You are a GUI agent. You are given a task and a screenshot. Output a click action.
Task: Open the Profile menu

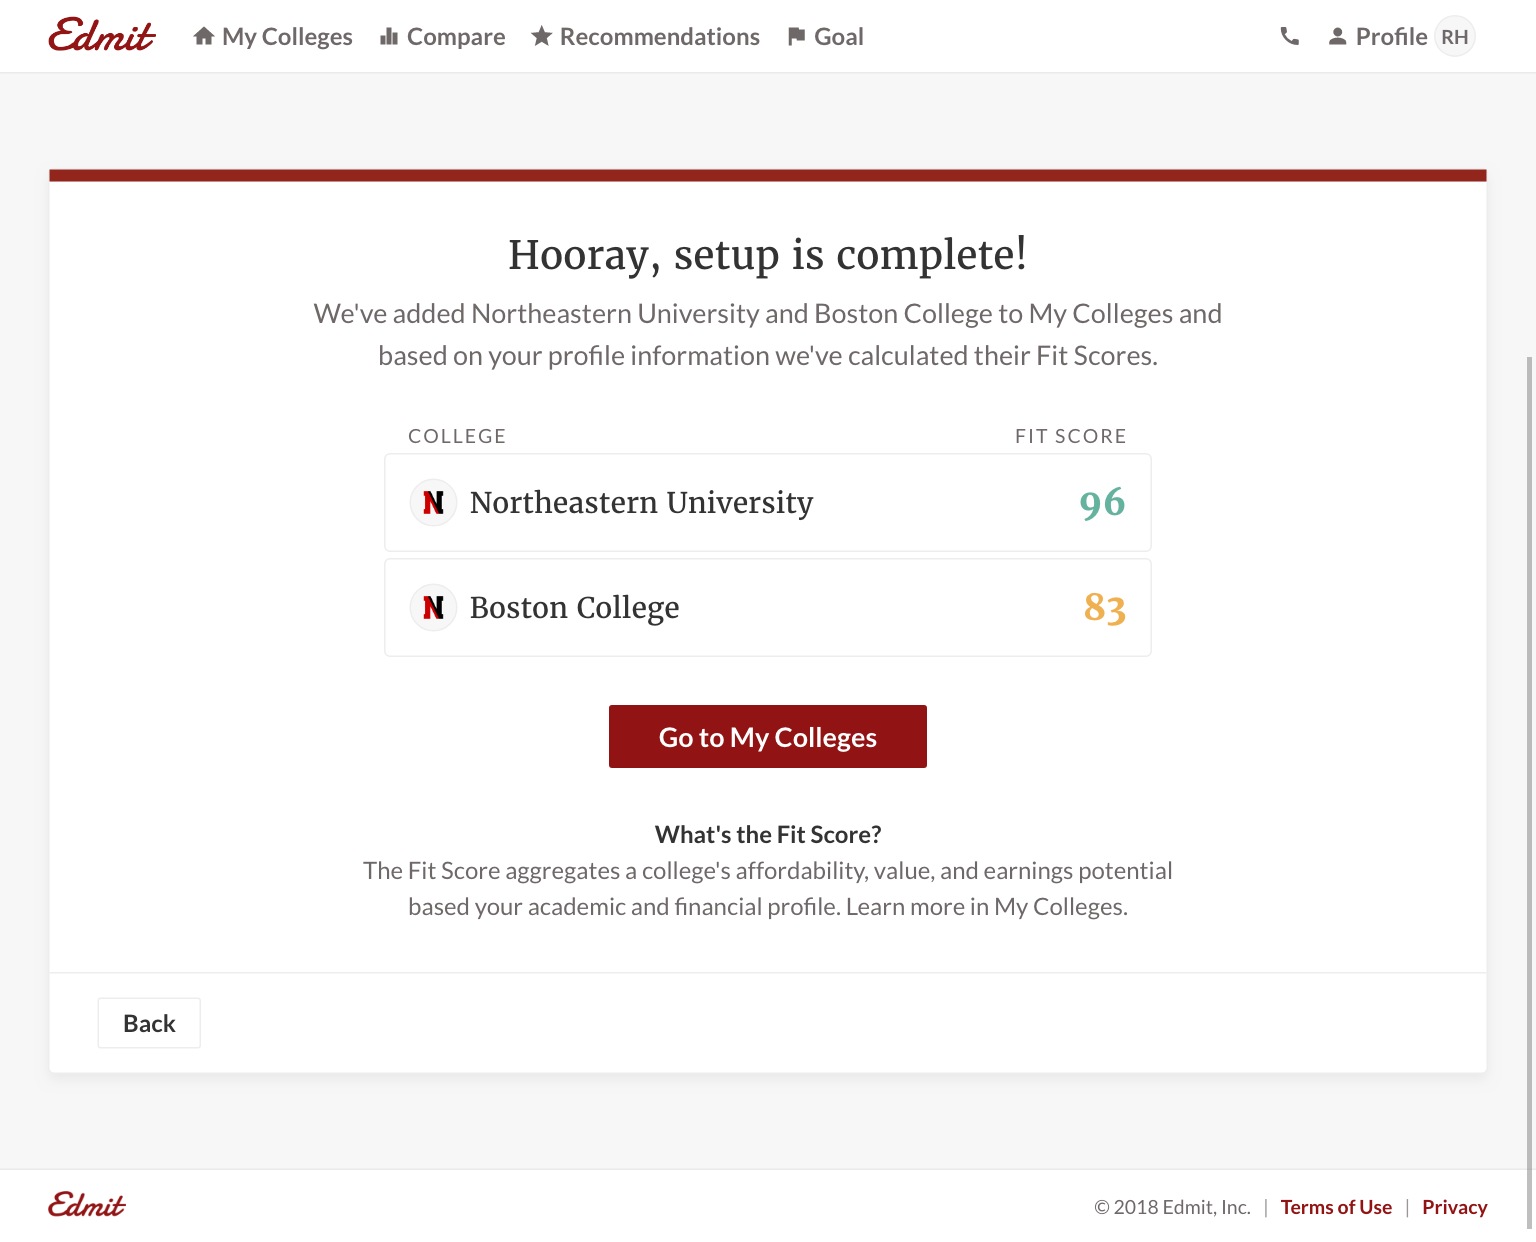(x=1401, y=37)
